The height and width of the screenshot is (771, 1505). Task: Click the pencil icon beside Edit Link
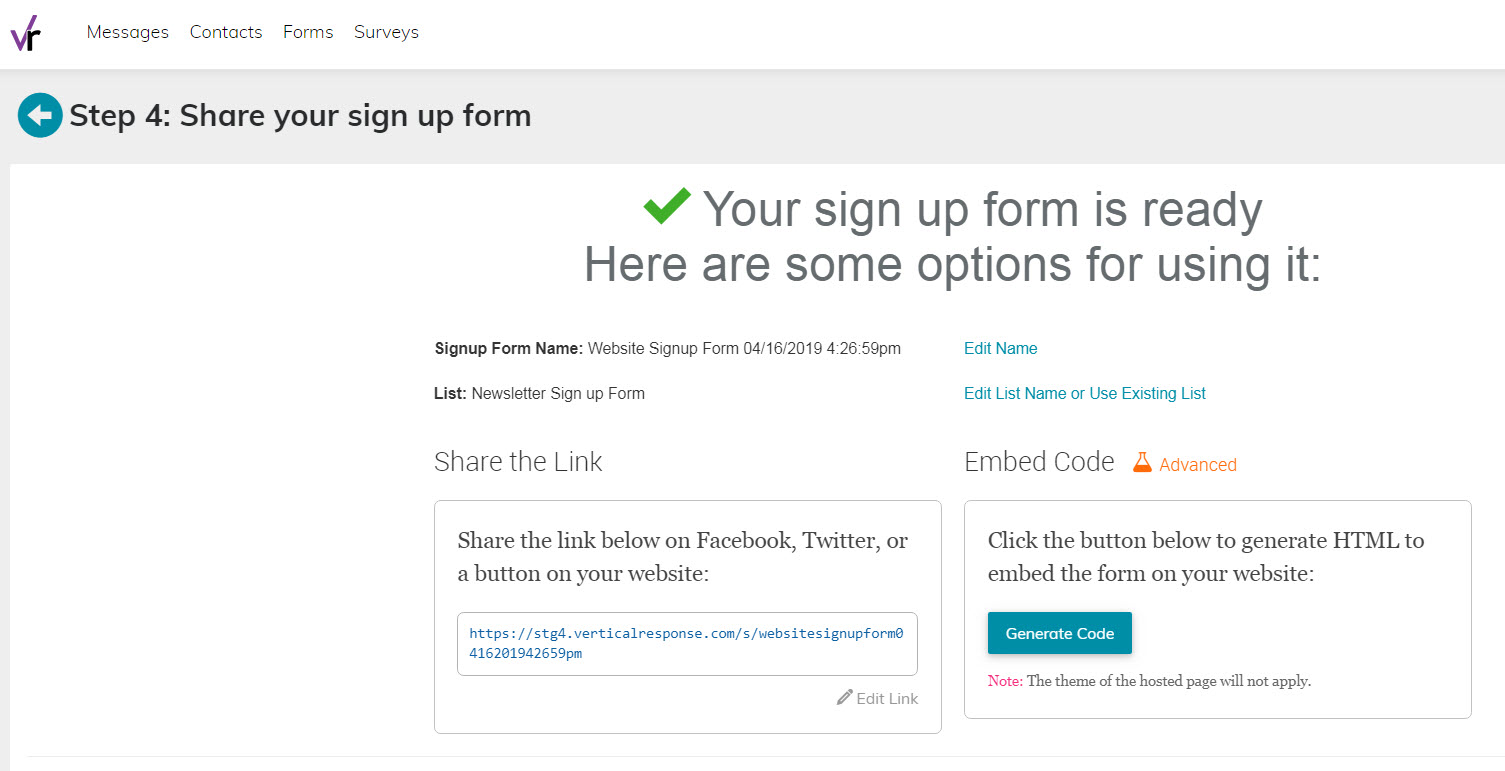(x=845, y=697)
